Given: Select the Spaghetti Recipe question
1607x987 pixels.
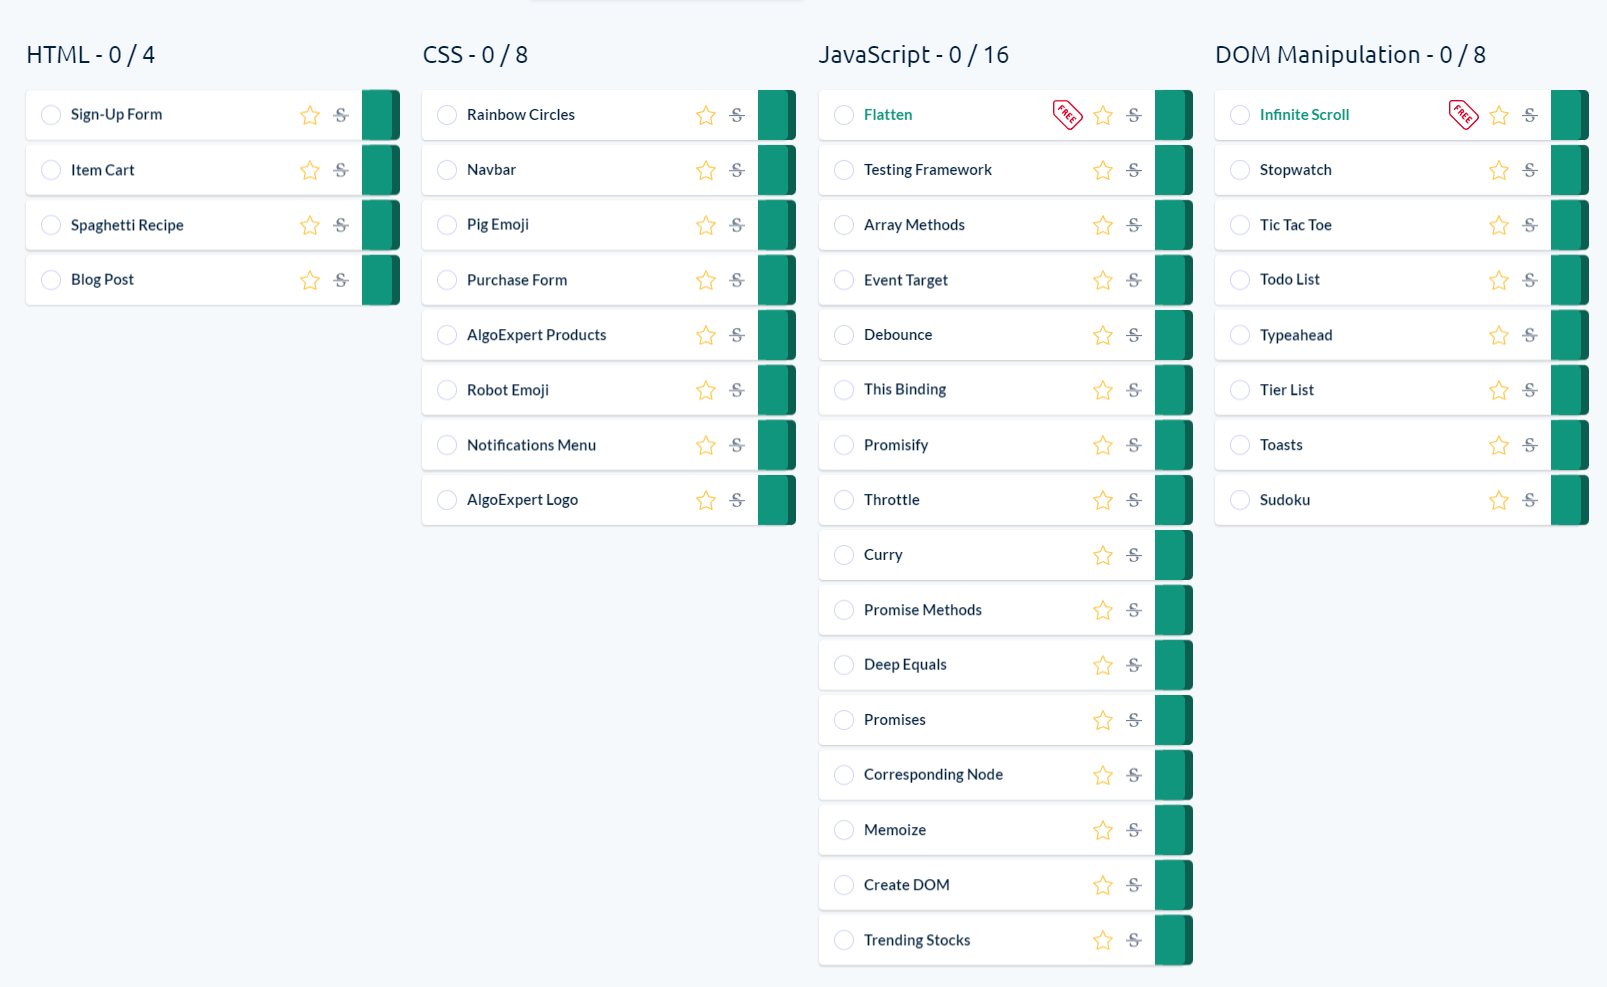Looking at the screenshot, I should tap(127, 225).
